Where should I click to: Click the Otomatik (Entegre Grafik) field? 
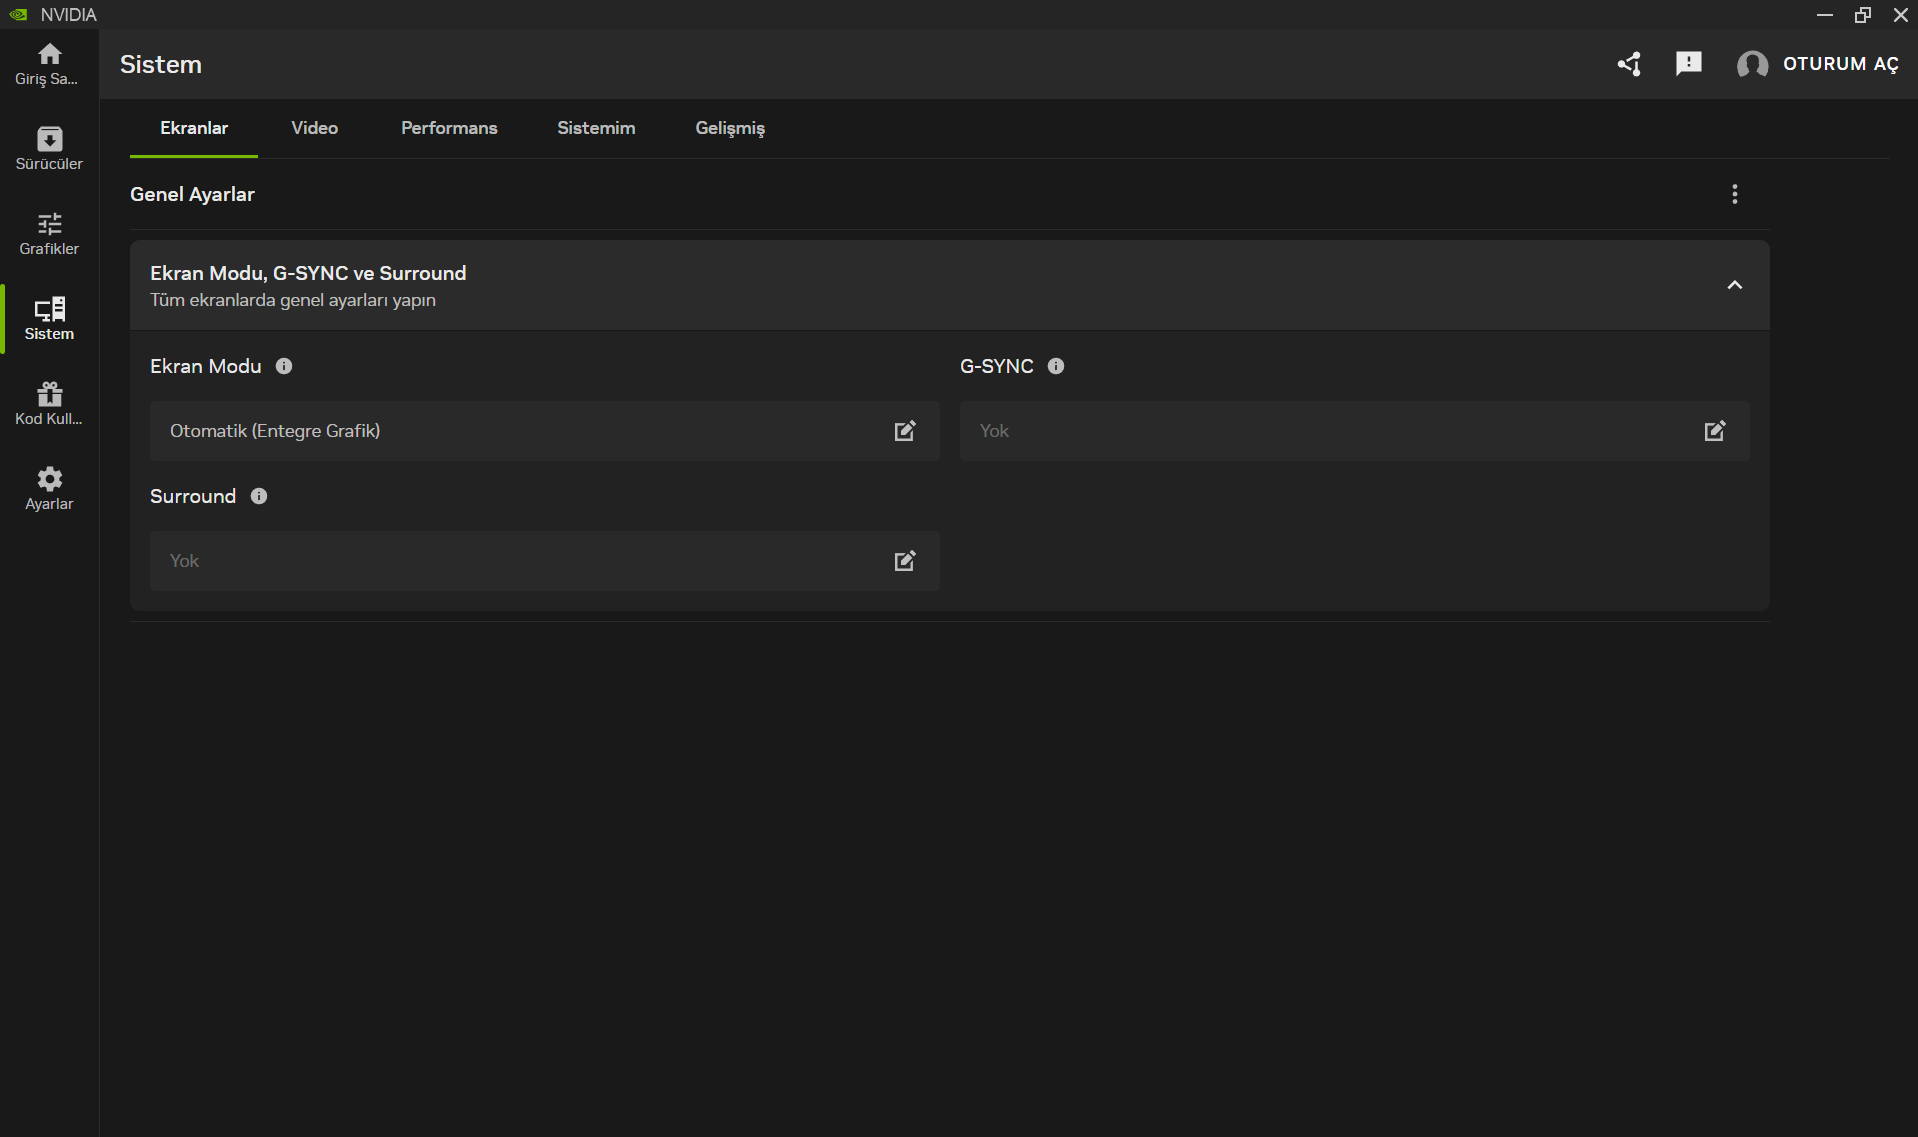[545, 431]
